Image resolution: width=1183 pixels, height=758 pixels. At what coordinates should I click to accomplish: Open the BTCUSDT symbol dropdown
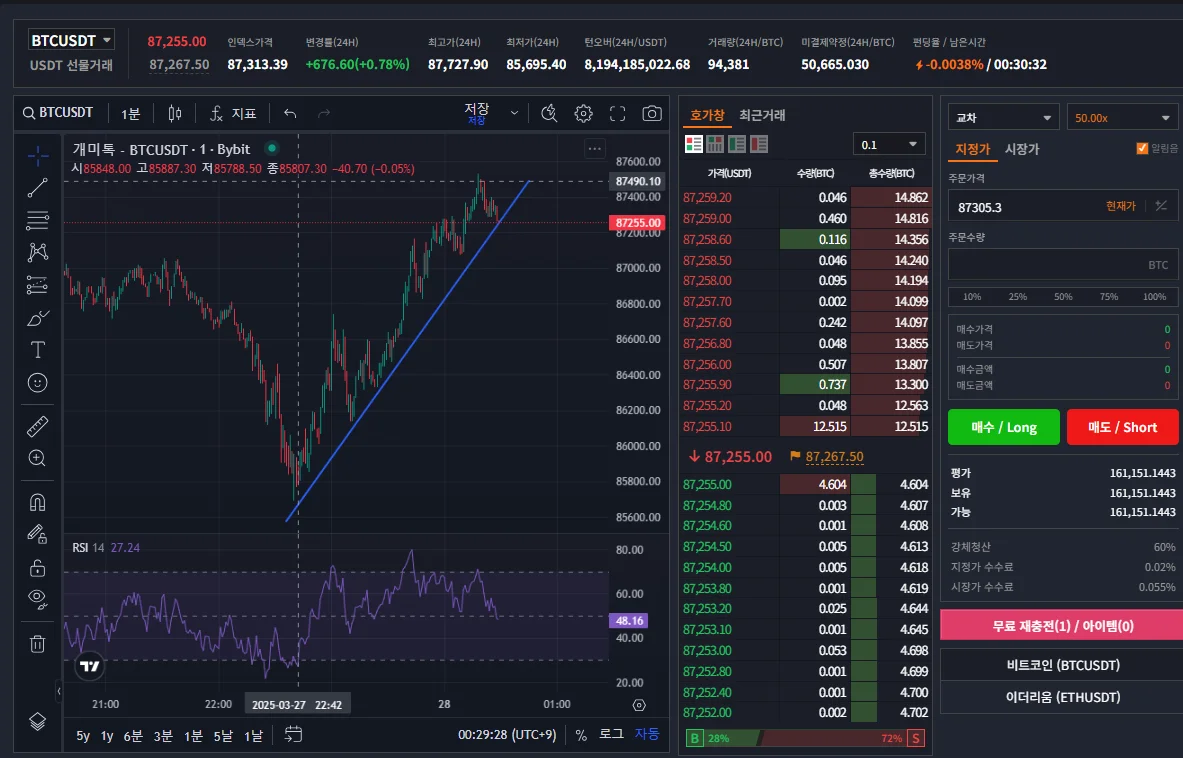pyautogui.click(x=71, y=40)
